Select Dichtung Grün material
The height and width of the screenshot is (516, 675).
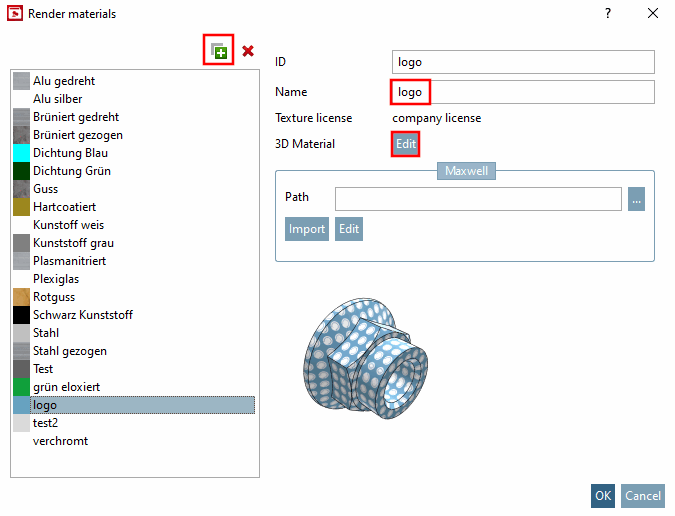tap(134, 171)
